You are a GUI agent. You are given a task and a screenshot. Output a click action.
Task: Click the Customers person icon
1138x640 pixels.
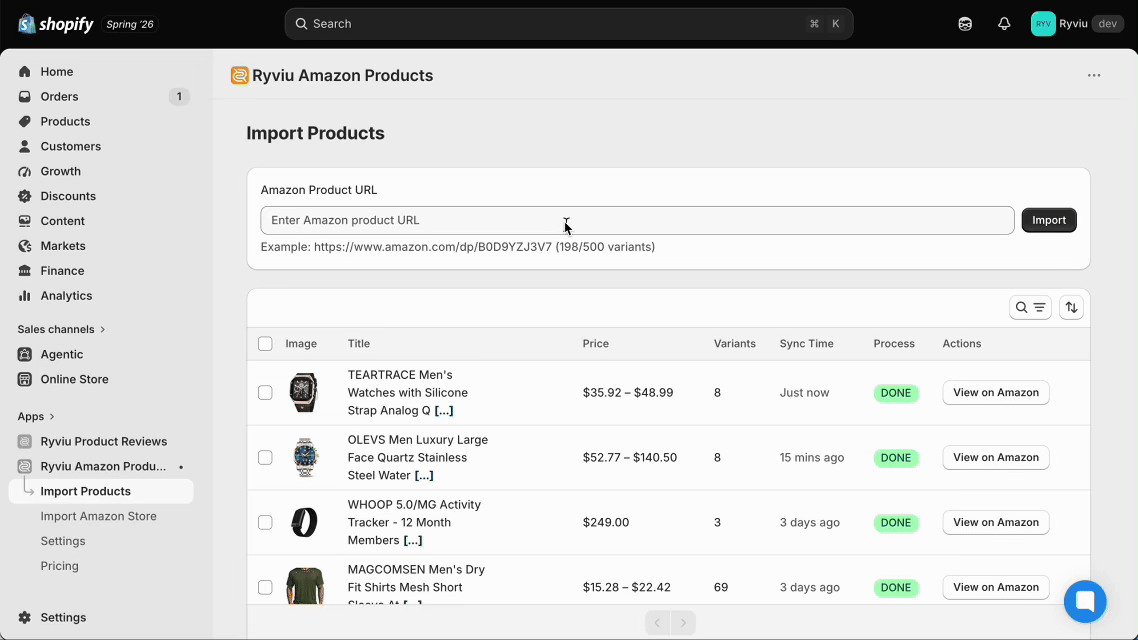(25, 147)
